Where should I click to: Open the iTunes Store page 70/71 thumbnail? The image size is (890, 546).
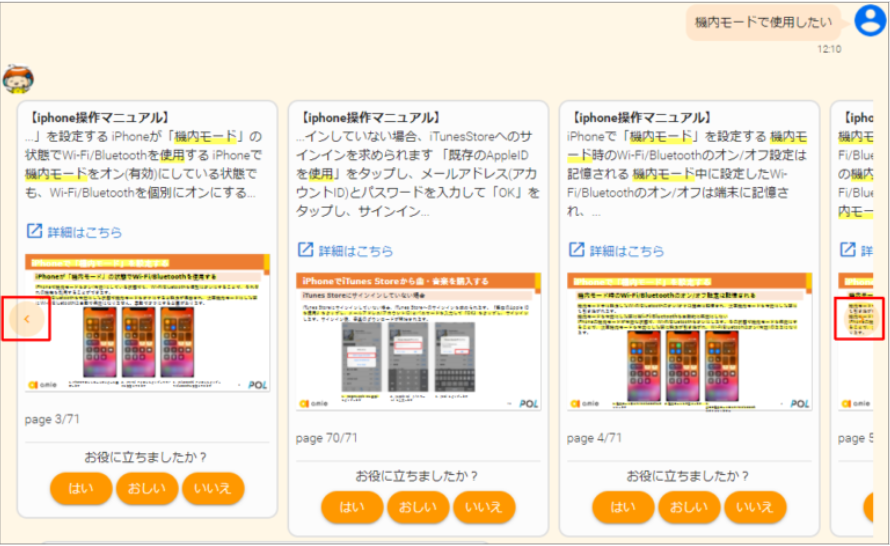(418, 341)
